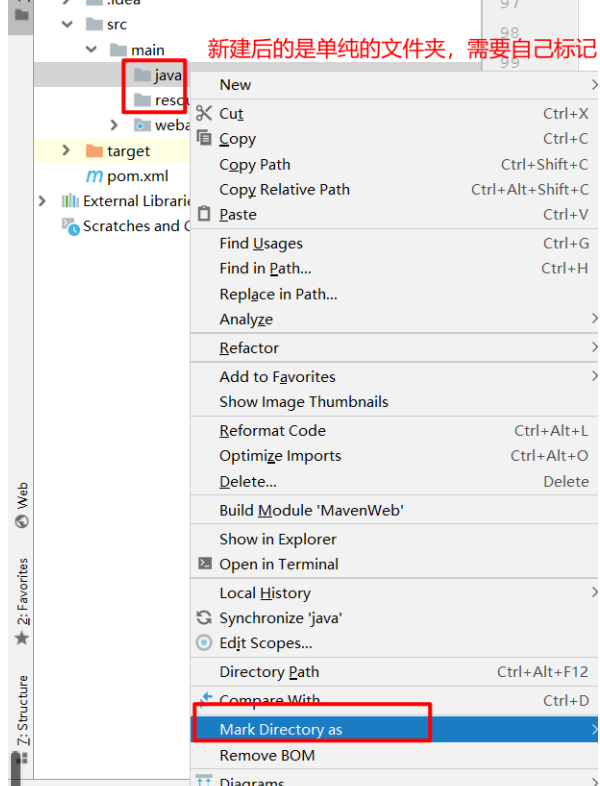Expand the target folder node
Screen dimensions: 600x786
click(66, 151)
